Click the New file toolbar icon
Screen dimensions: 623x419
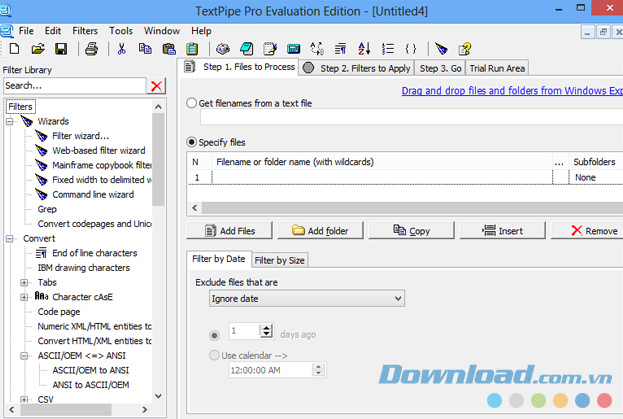(14, 49)
